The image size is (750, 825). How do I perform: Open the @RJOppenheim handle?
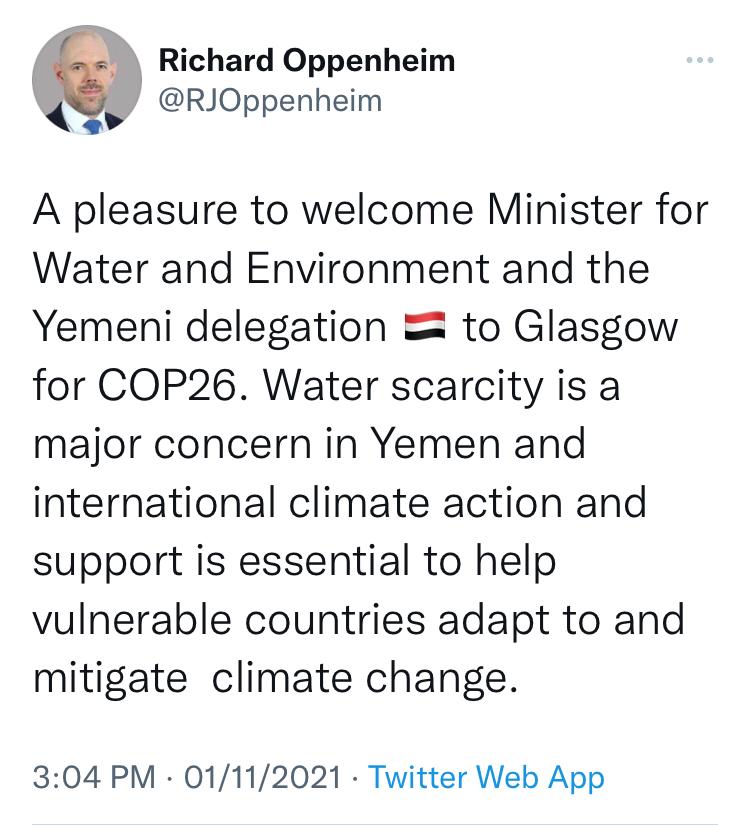point(271,102)
